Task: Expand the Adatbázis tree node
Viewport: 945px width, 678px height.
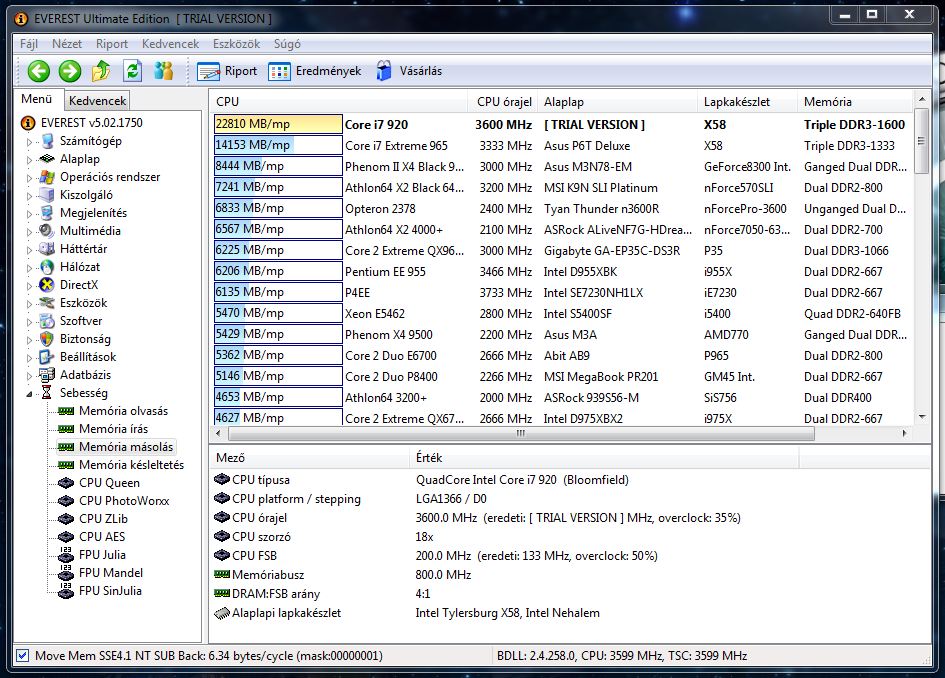Action: 29,376
